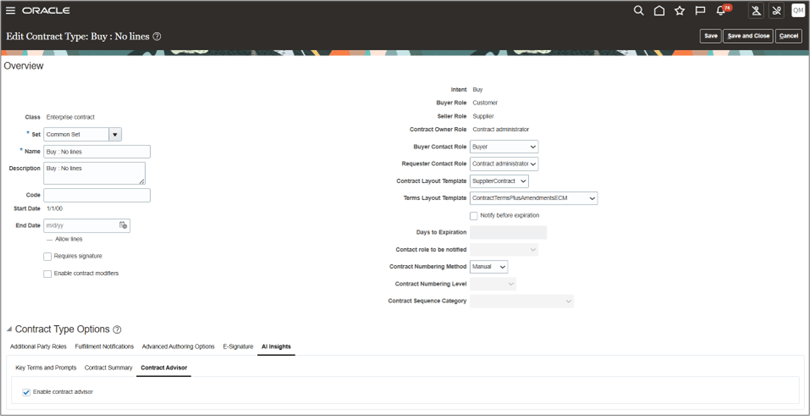This screenshot has height=416, width=810.
Task: Open Buyer Contact Role dropdown
Action: (x=504, y=147)
